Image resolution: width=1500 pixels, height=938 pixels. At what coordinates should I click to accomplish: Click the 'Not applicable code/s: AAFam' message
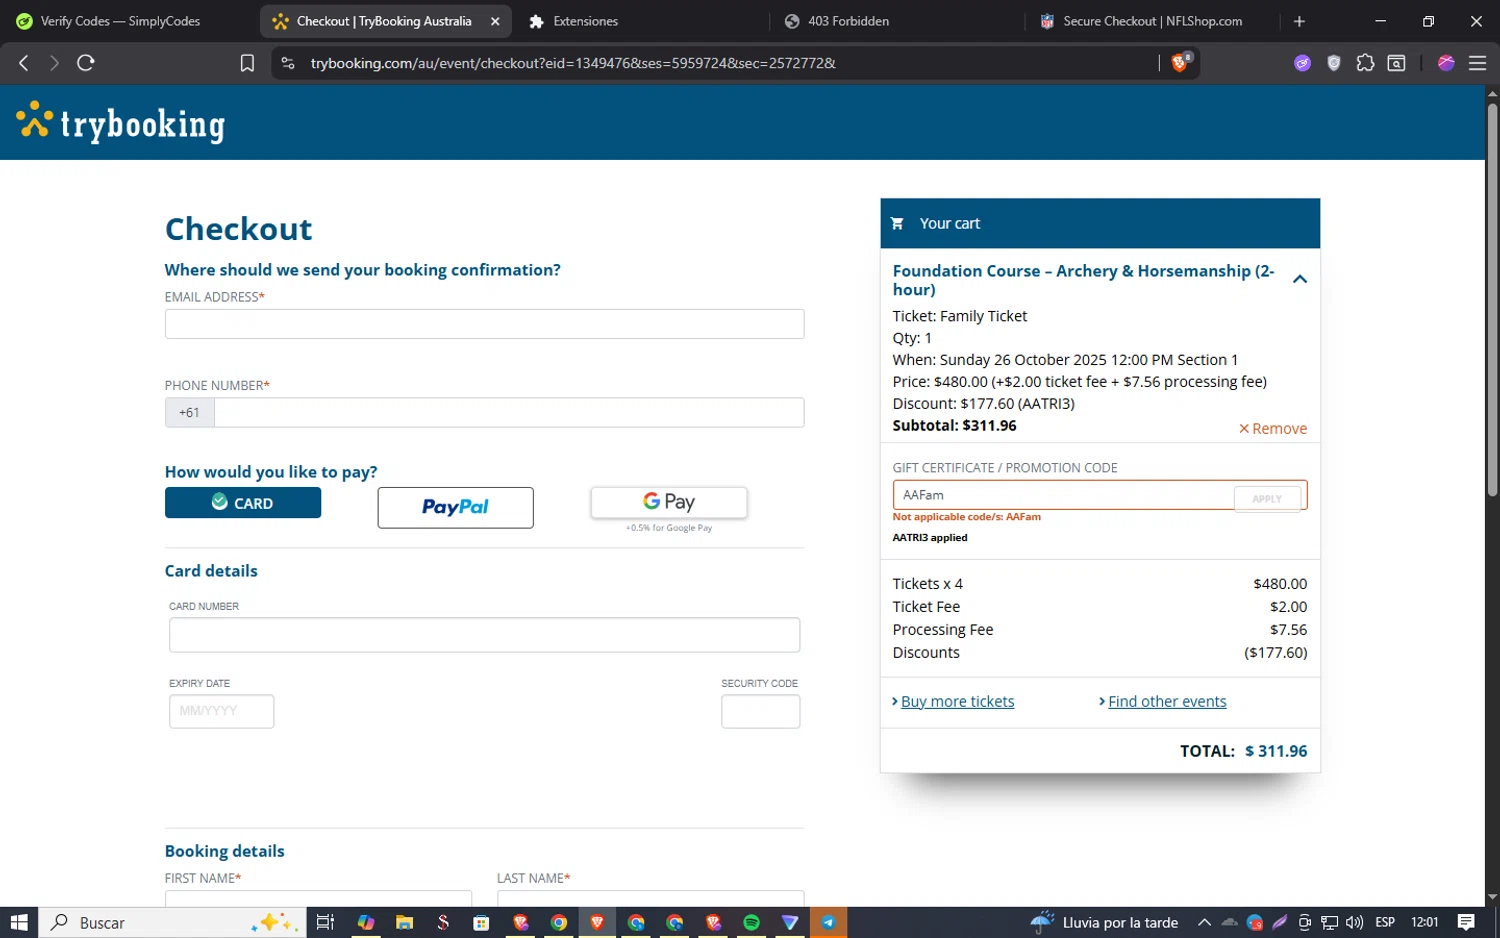[967, 517]
